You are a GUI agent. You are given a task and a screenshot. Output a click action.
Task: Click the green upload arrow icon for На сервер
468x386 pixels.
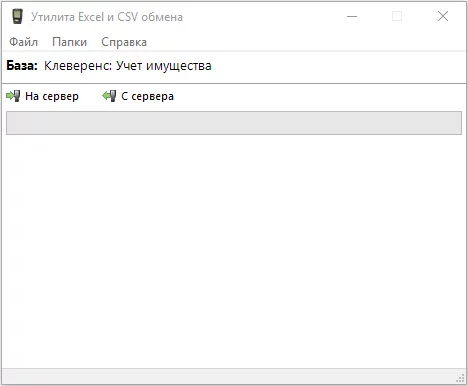pos(13,96)
